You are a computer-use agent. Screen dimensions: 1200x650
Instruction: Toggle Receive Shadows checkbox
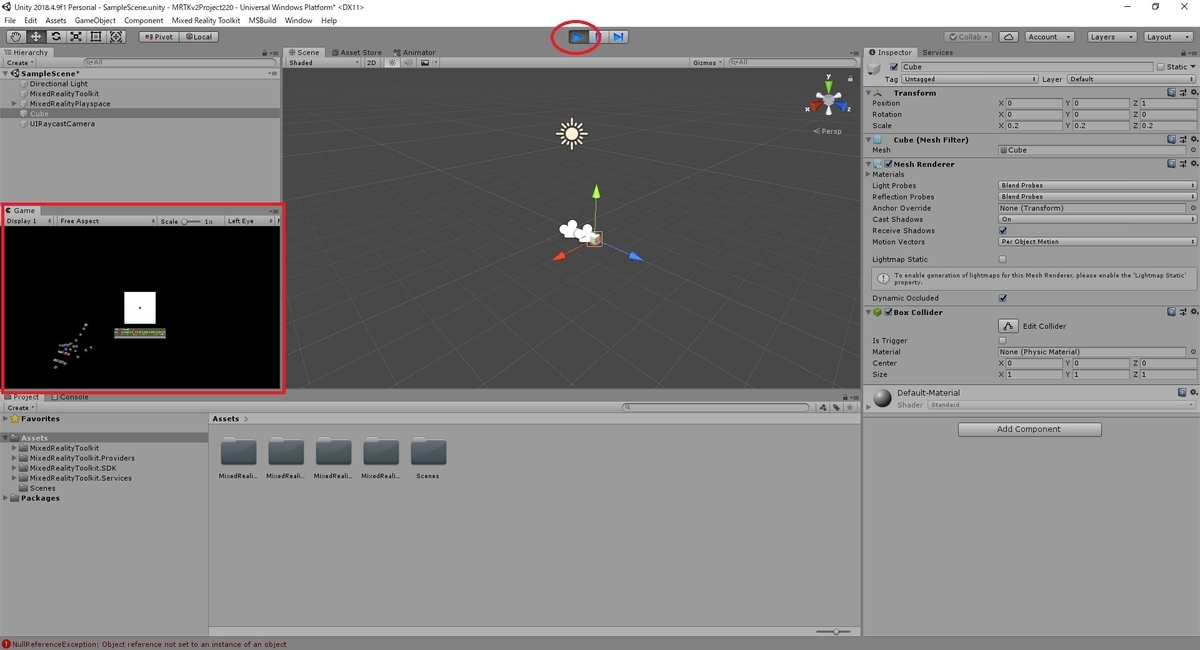click(x=1003, y=231)
